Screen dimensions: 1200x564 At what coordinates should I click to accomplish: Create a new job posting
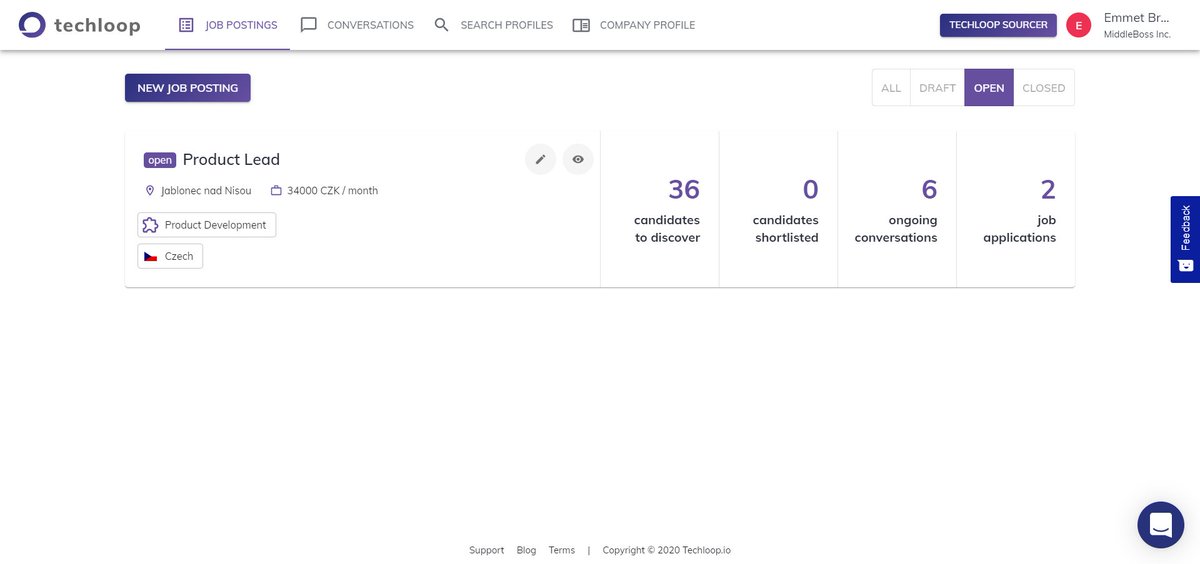(x=188, y=88)
